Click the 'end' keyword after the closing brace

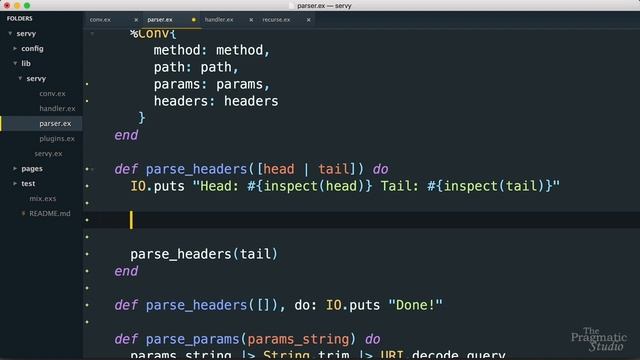pyautogui.click(x=126, y=135)
